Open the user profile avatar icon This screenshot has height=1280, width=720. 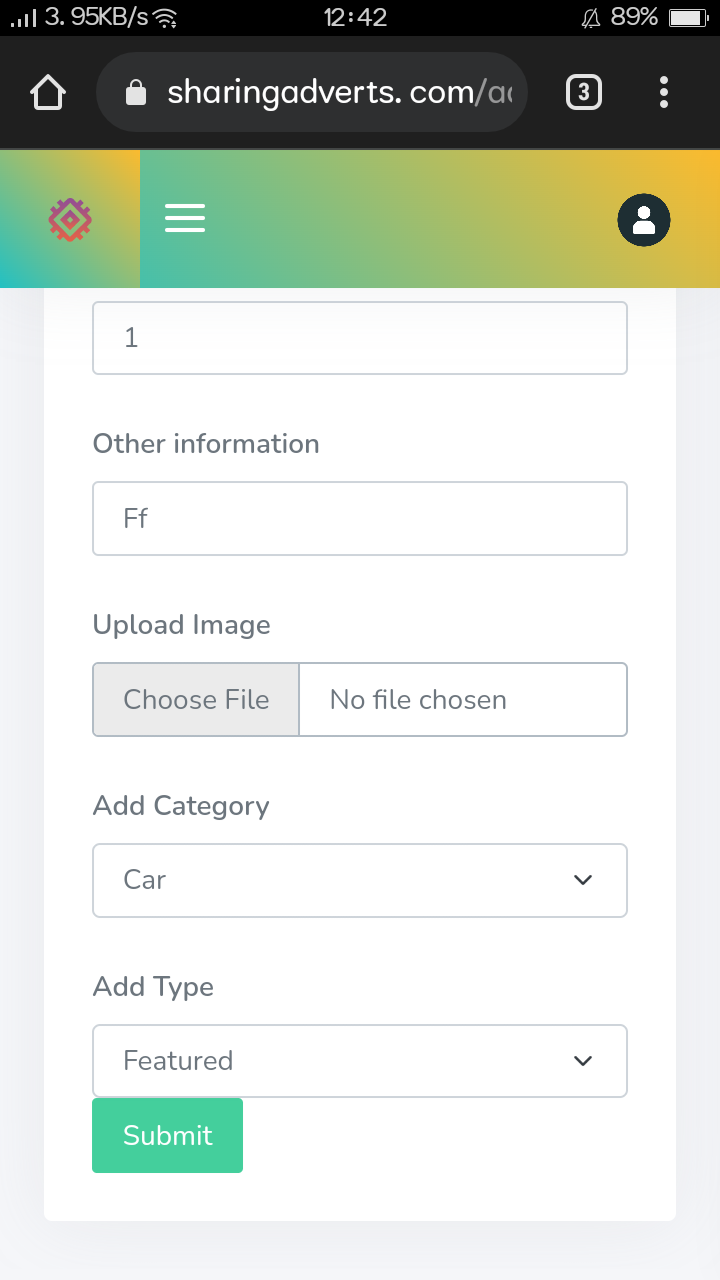click(644, 220)
